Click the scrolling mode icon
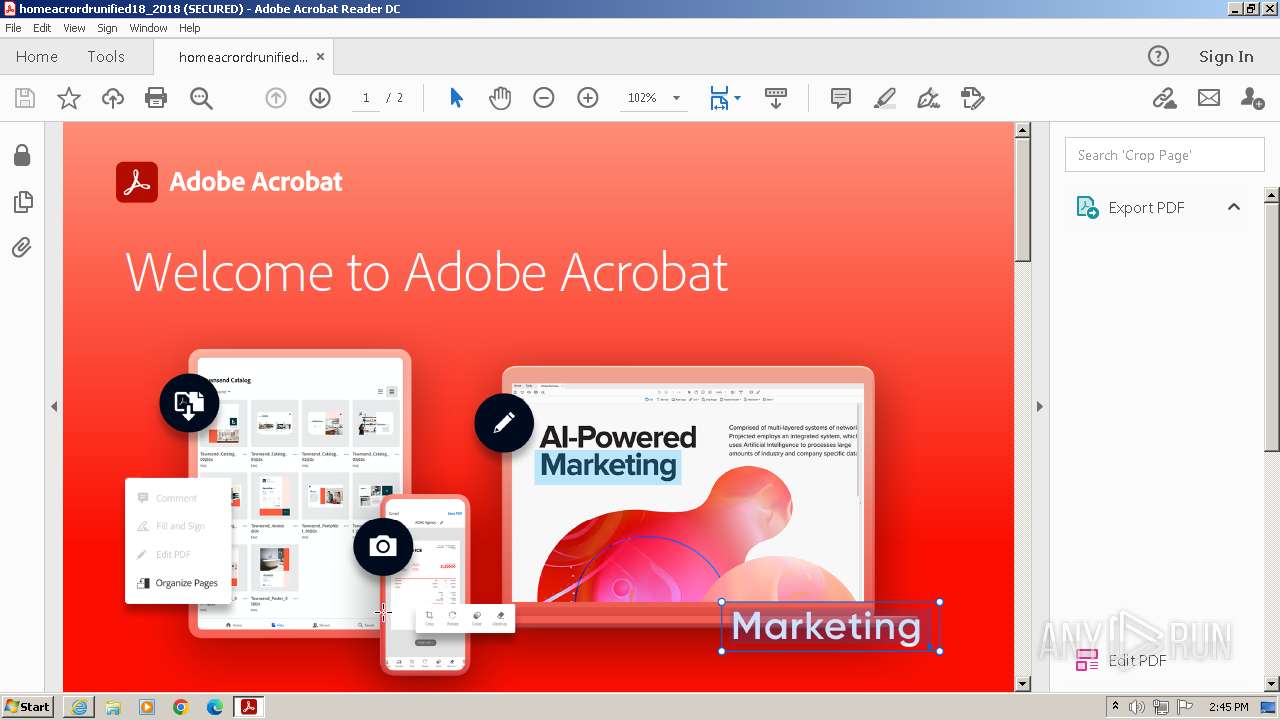Image resolution: width=1280 pixels, height=720 pixels. point(776,98)
